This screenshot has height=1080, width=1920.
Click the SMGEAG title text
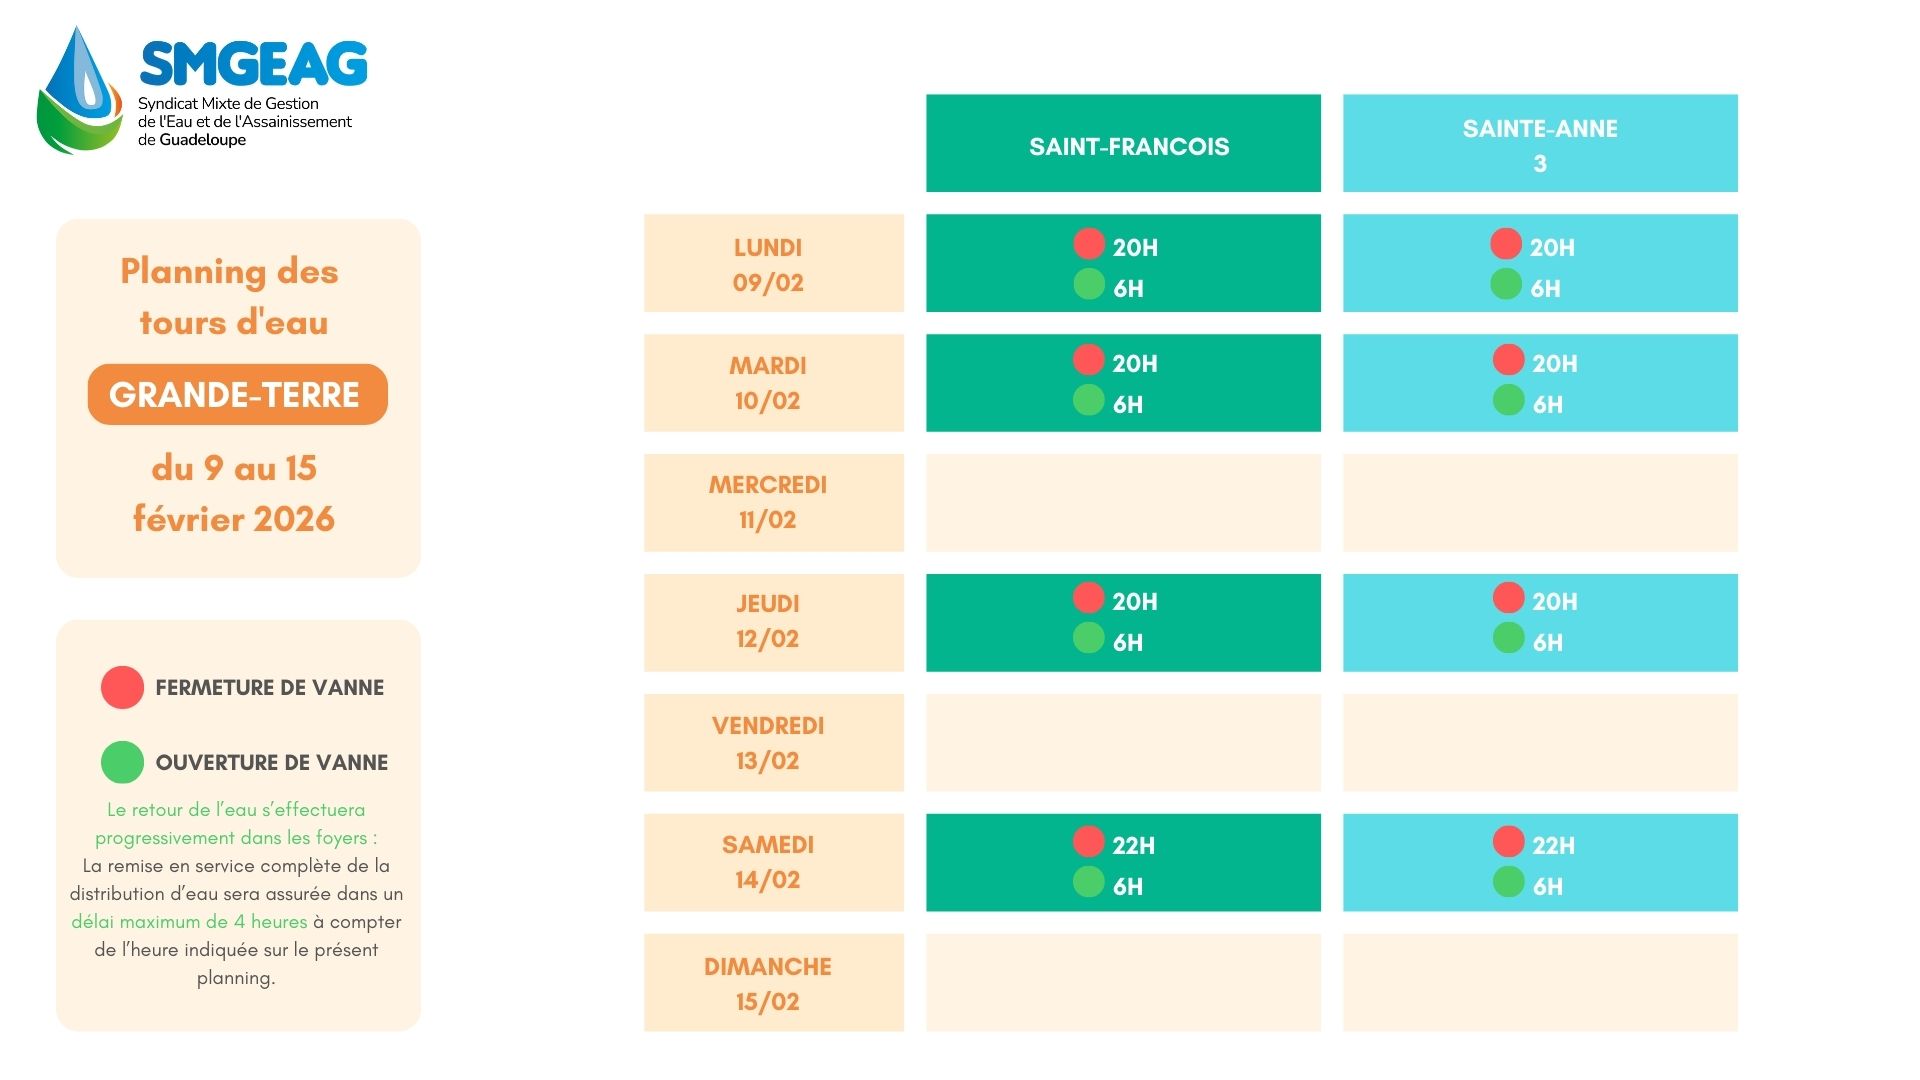[x=254, y=65]
